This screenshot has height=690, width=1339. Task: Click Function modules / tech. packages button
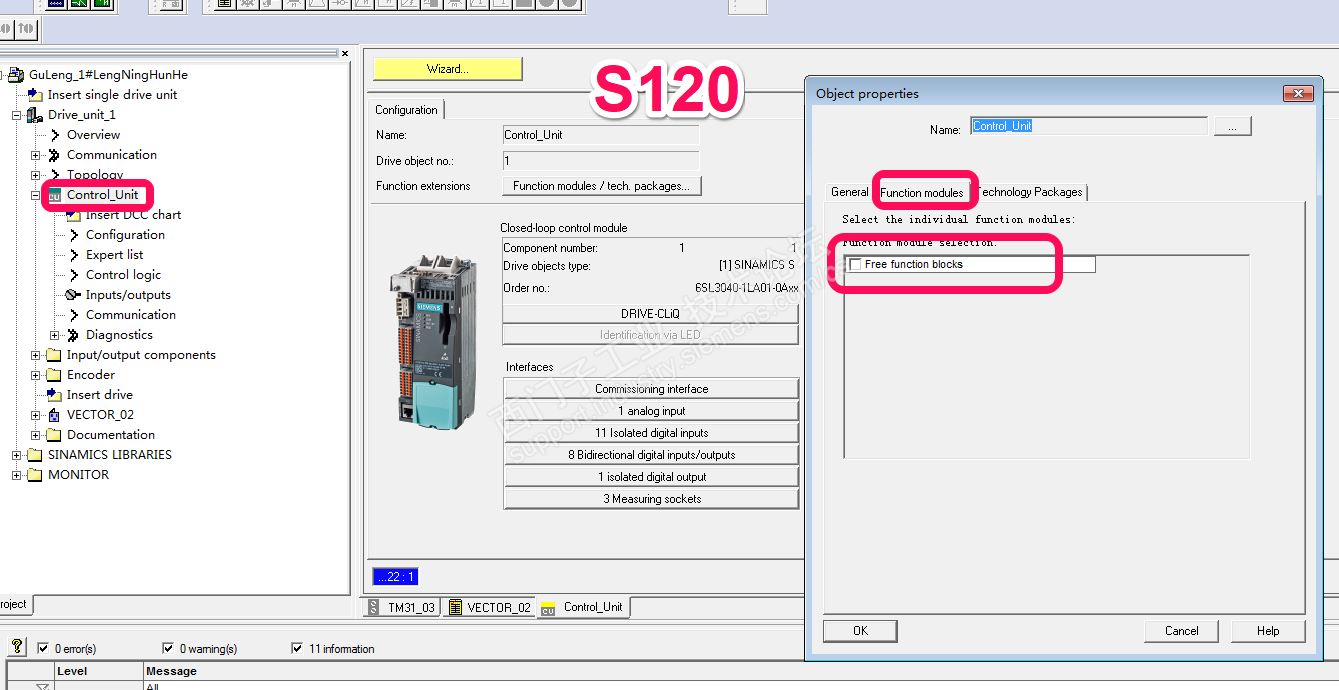click(602, 186)
